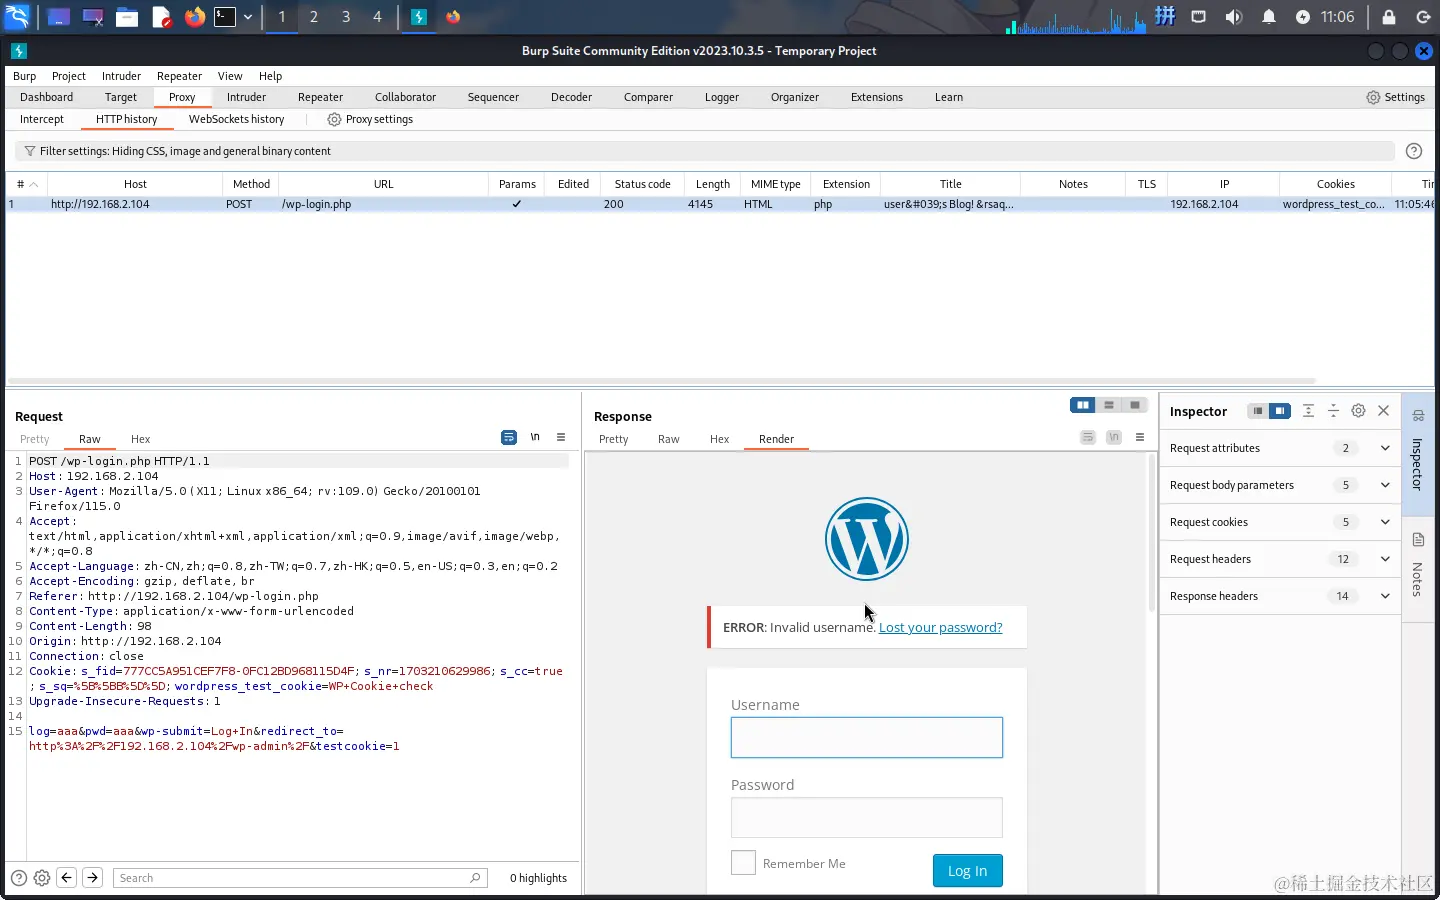Image resolution: width=1440 pixels, height=900 pixels.
Task: Open the Notes side tab
Action: tap(1418, 567)
